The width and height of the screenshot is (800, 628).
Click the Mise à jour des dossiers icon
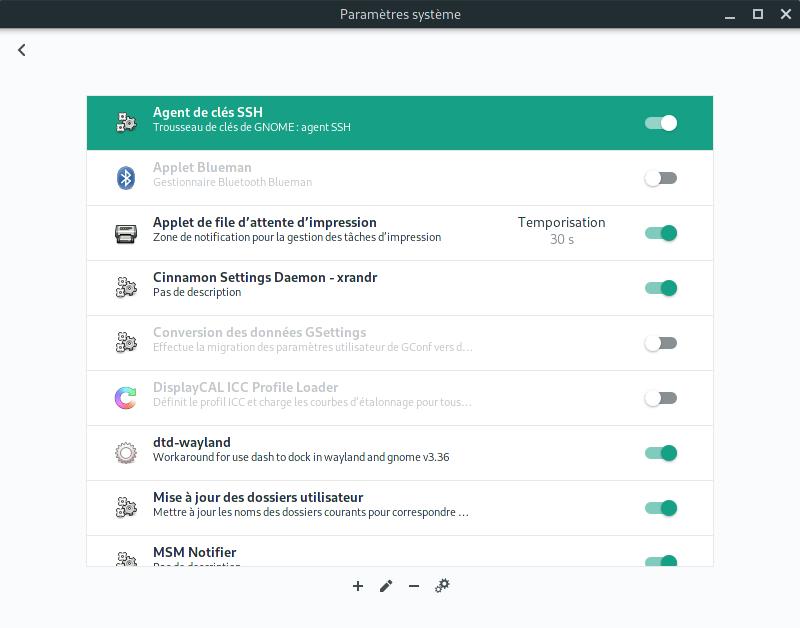126,508
